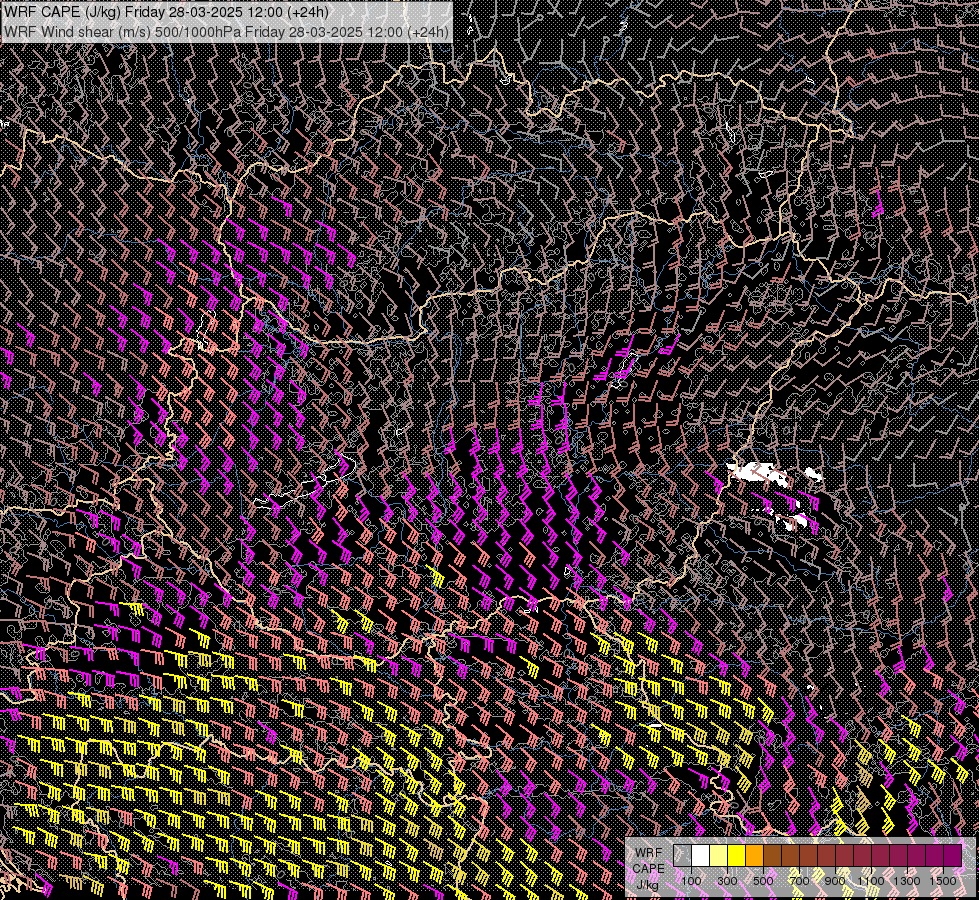Click the legend value 1500
979x900 pixels.
943,881
